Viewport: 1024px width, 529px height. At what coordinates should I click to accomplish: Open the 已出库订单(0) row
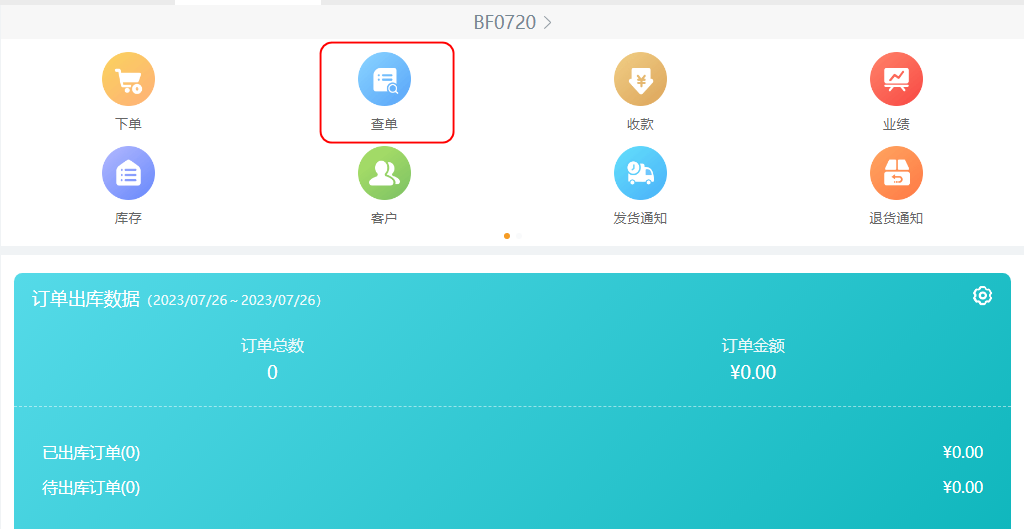(x=91, y=453)
